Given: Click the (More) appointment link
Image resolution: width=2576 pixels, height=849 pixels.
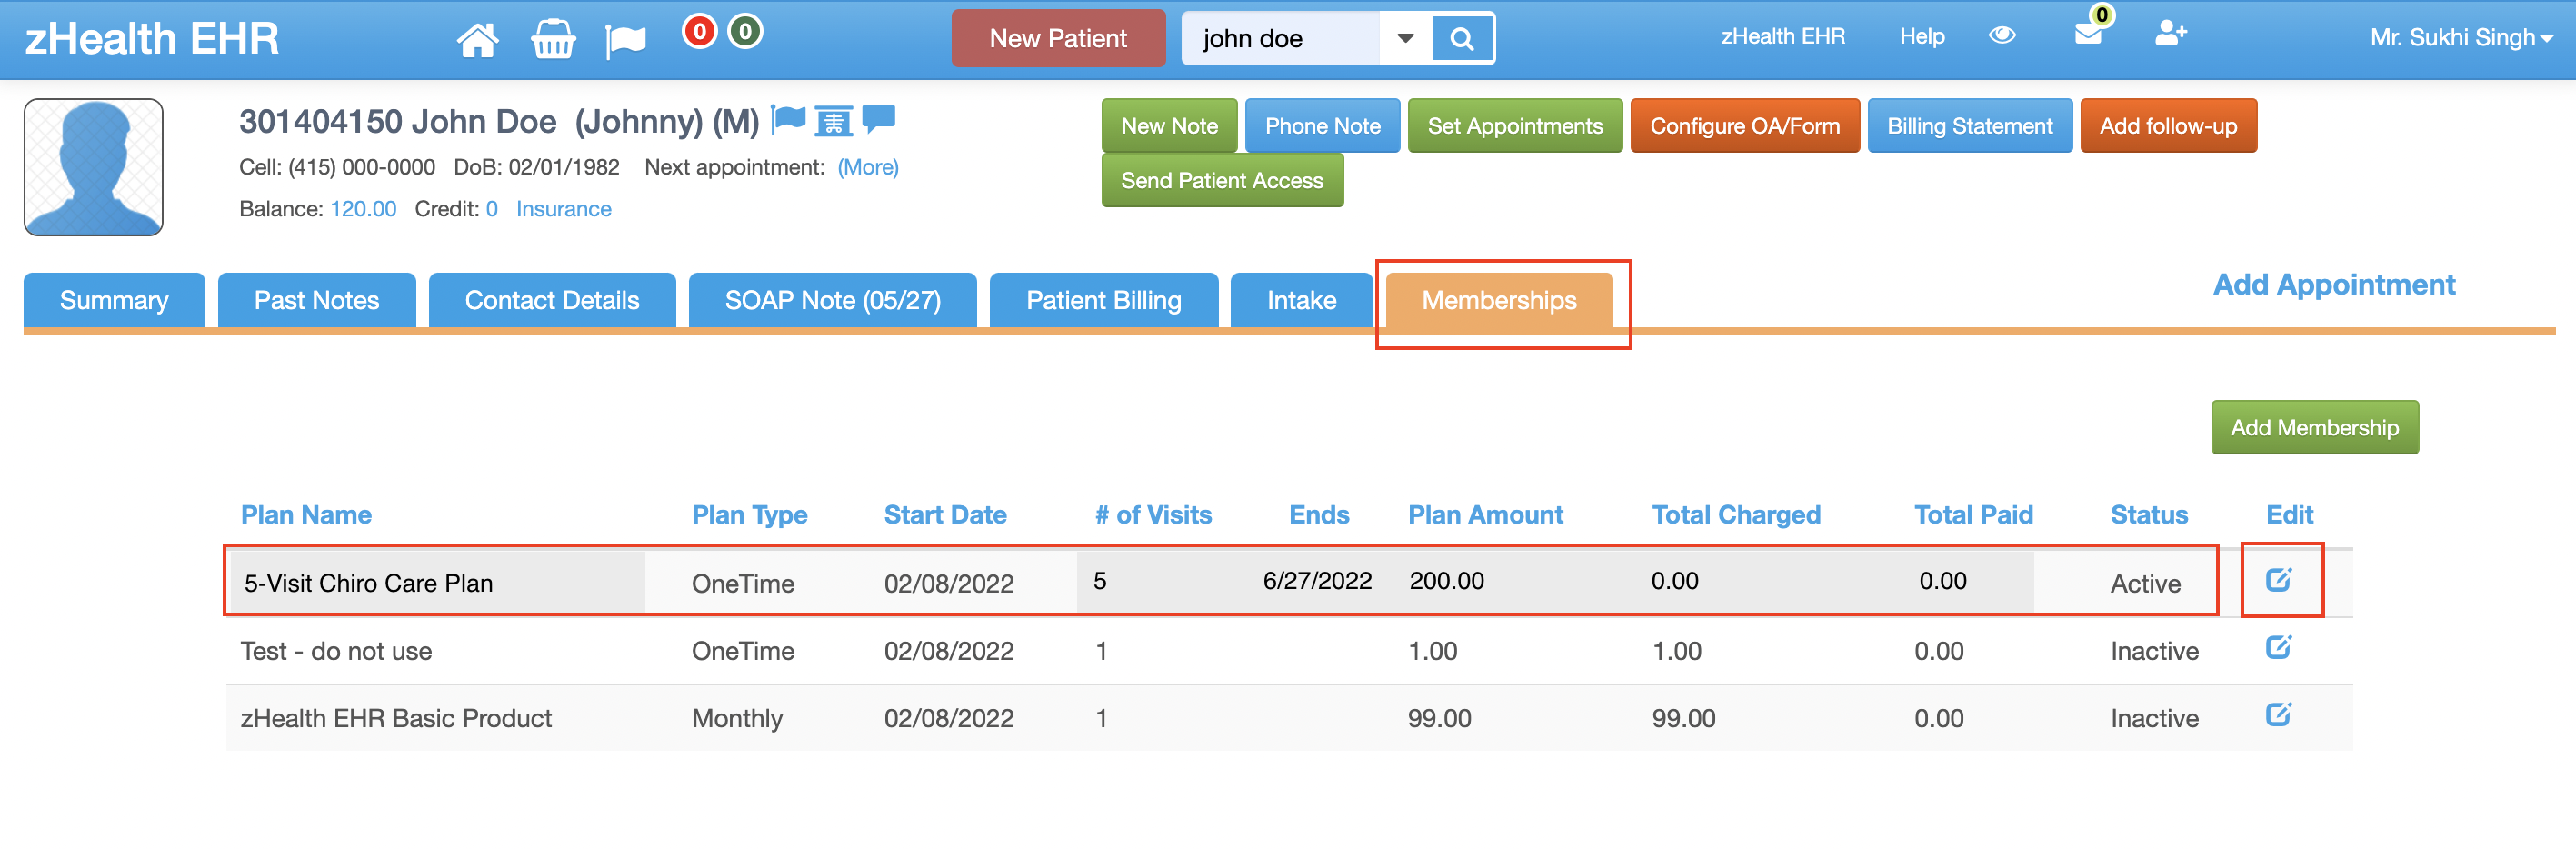Looking at the screenshot, I should point(868,167).
